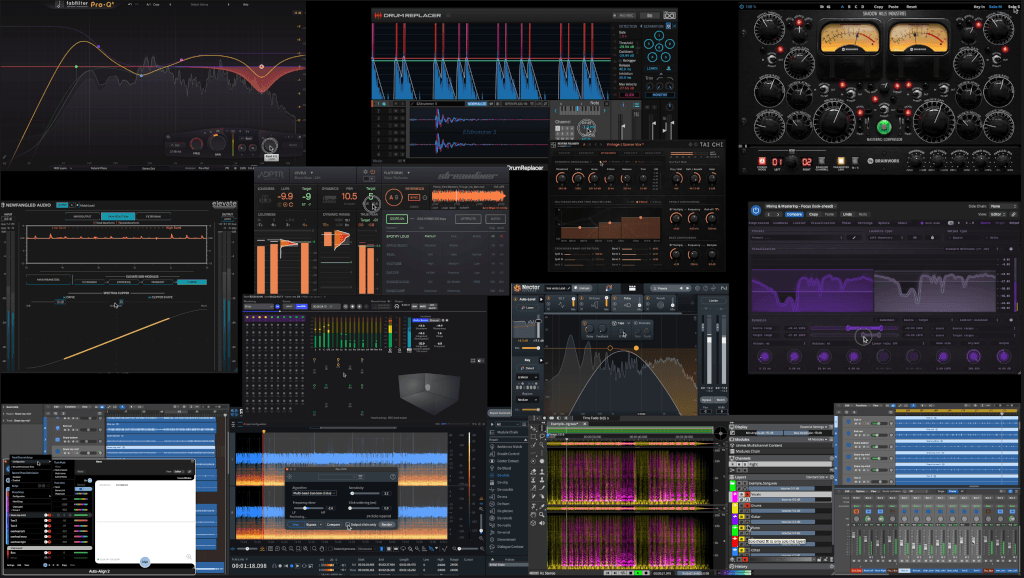Open the Tape type dropdown in Nectar
The width and height of the screenshot is (1024, 578).
point(623,323)
